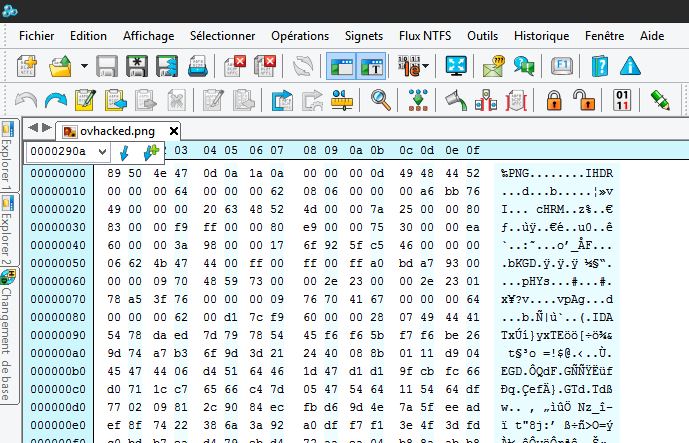Open the Explorer 1 side panel
689x443 pixels.
click(x=7, y=156)
